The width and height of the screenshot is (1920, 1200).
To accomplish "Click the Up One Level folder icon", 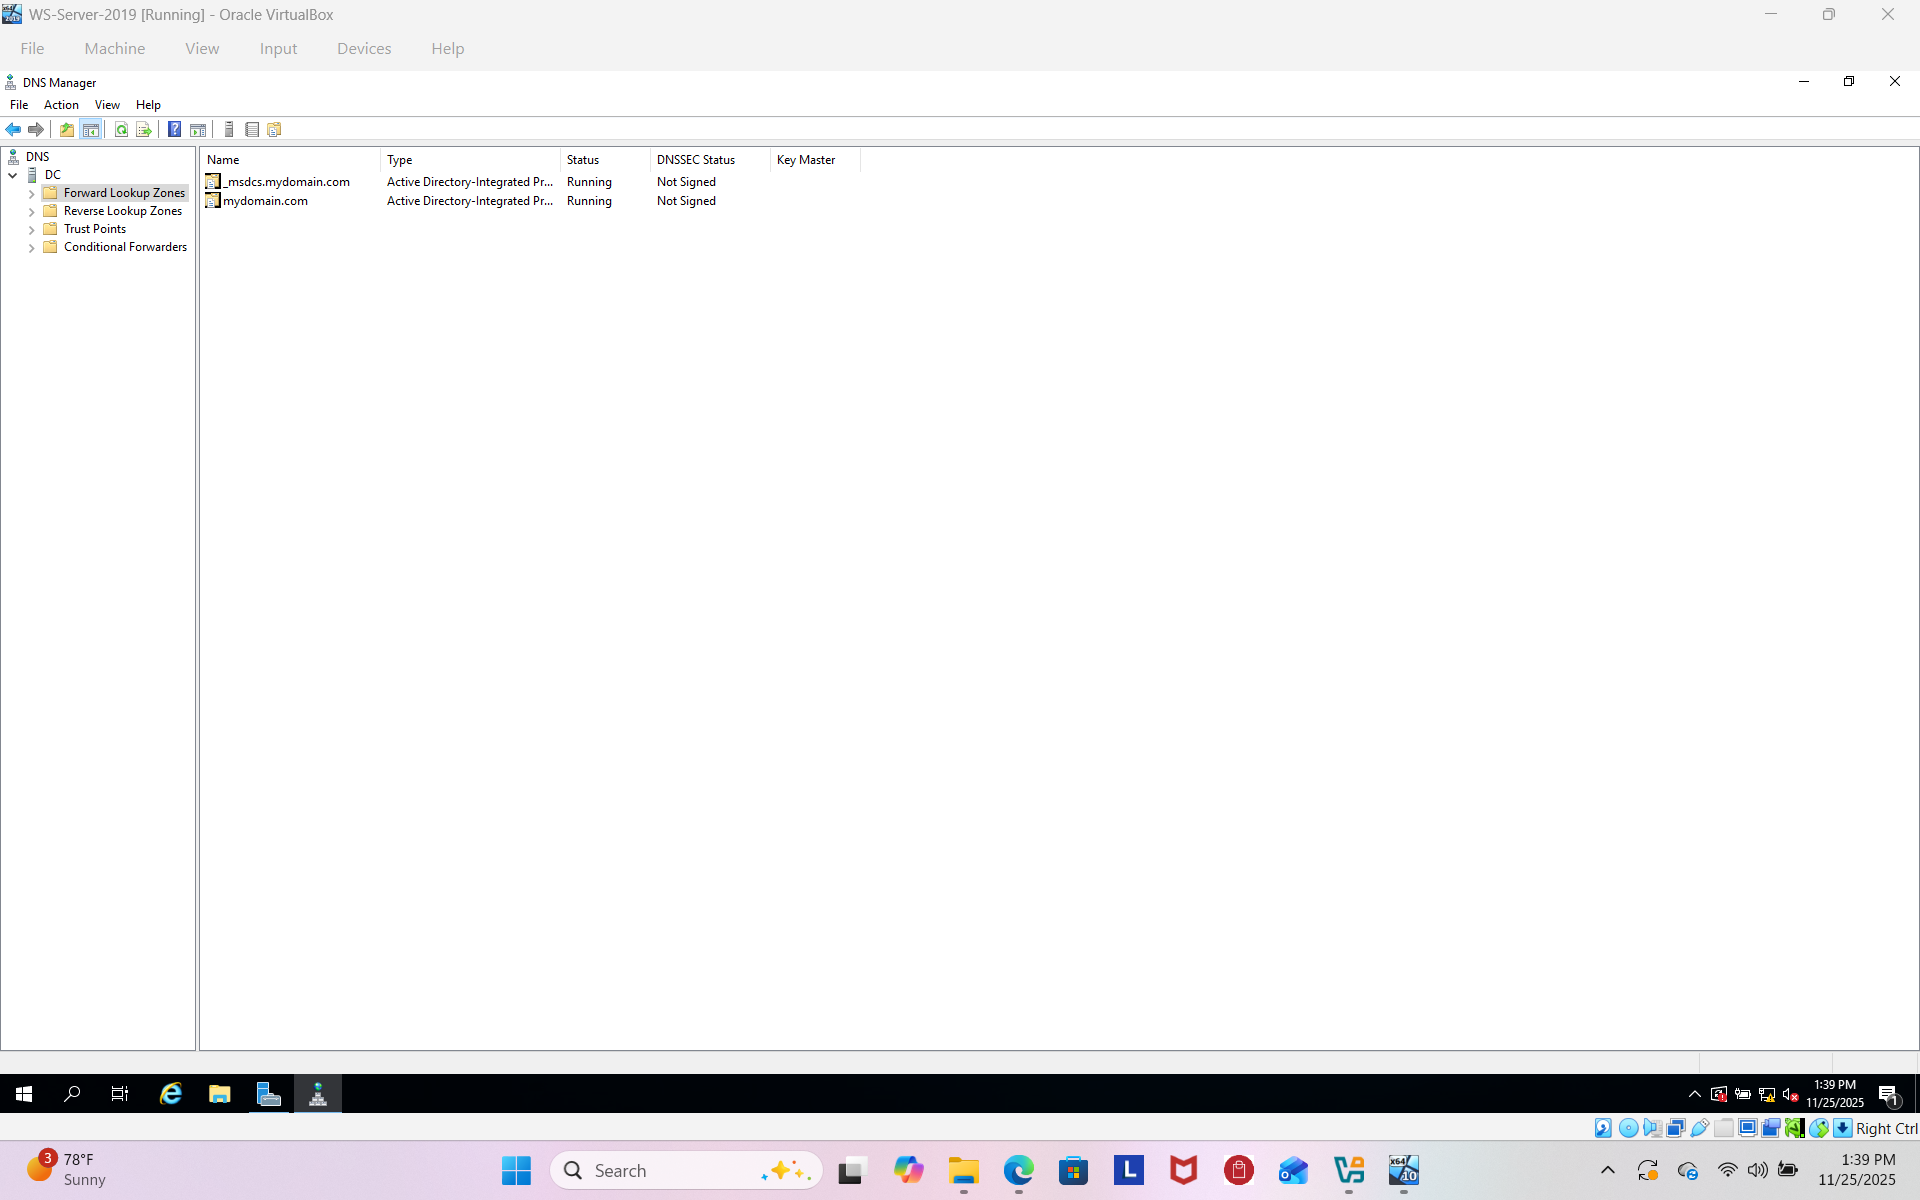I will point(67,129).
